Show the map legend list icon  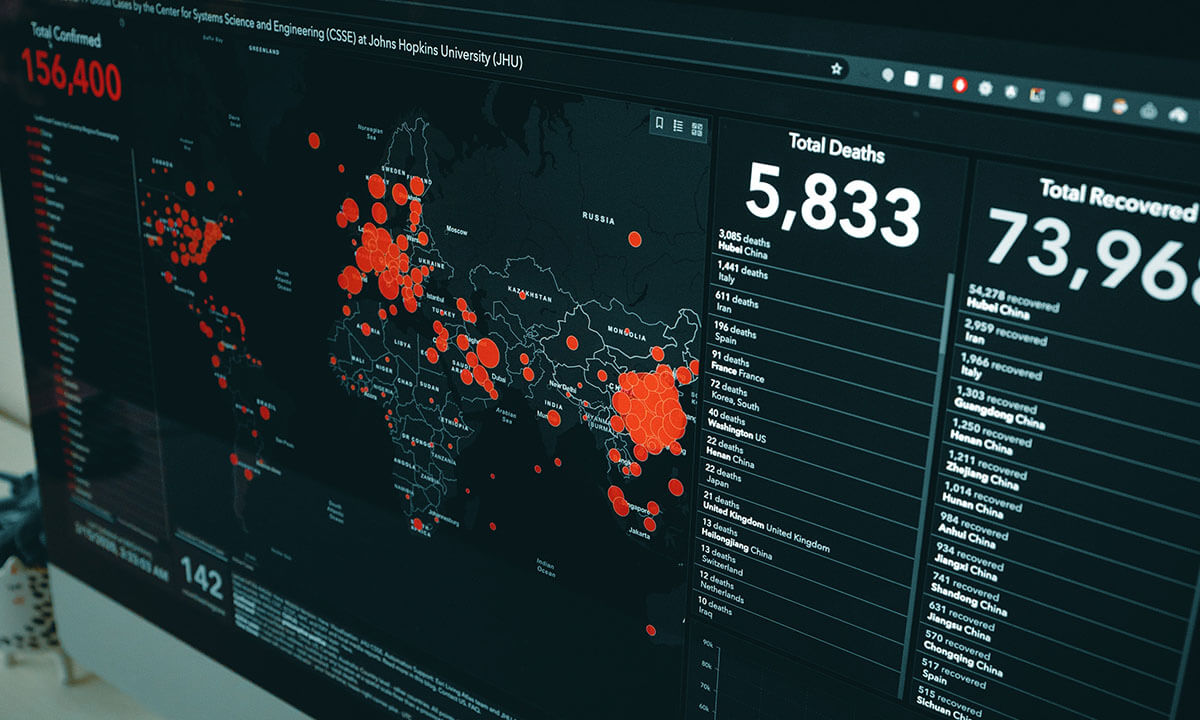[x=678, y=125]
